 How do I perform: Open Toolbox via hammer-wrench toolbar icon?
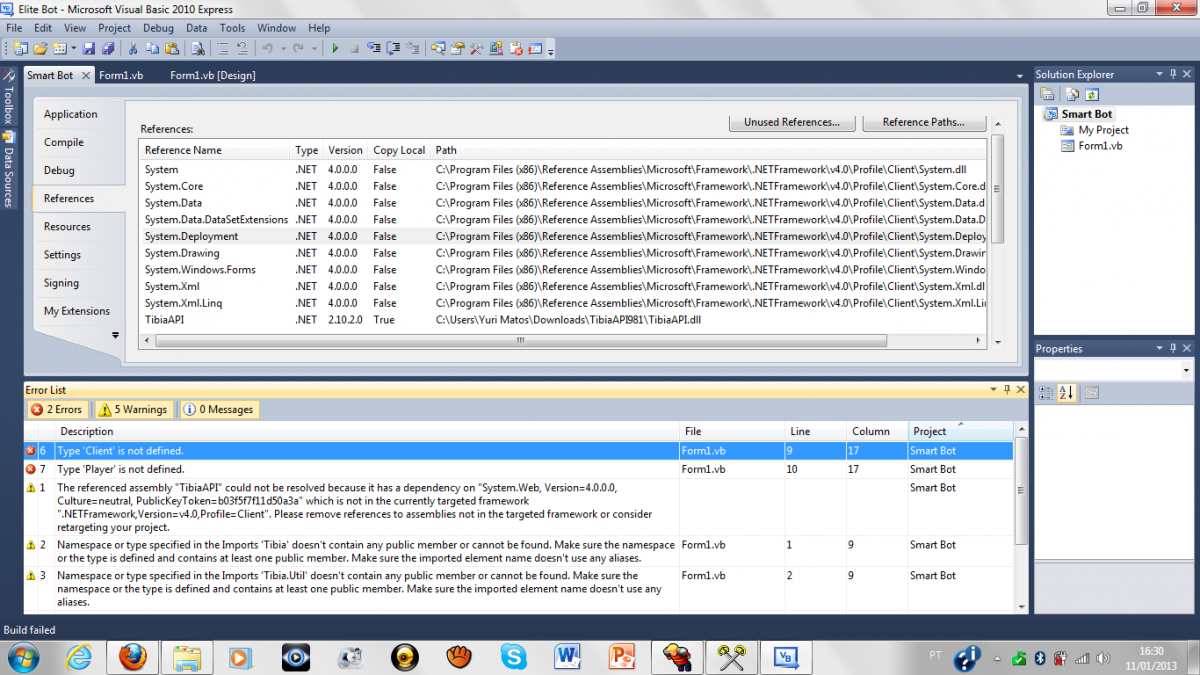coord(476,48)
